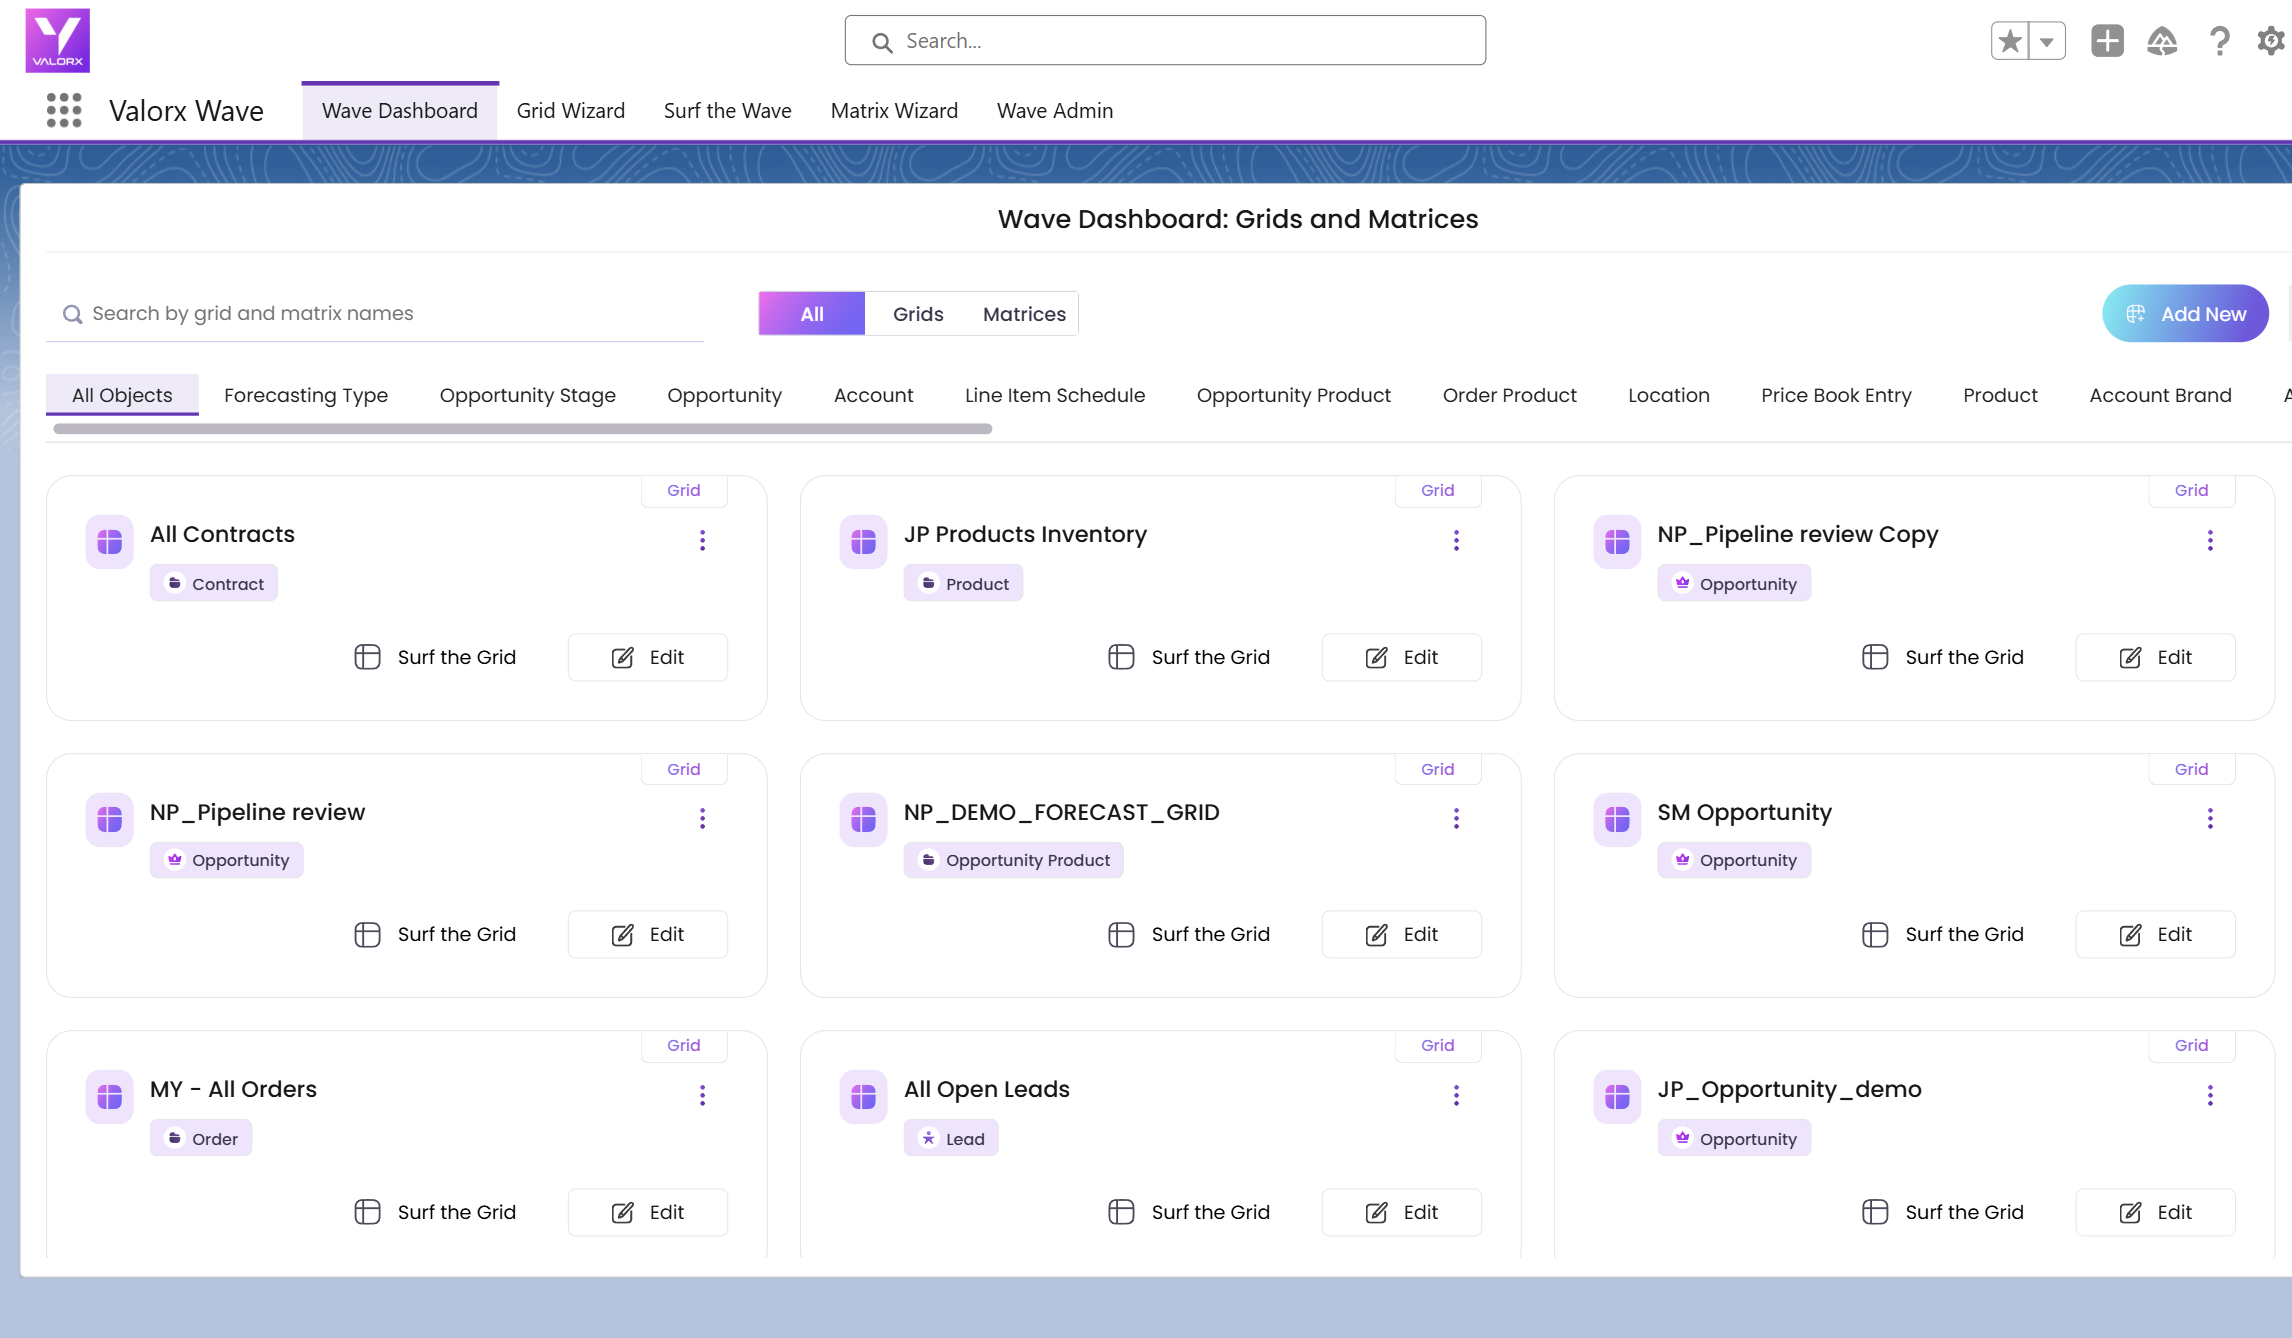Filter by the Opportunity object tab
This screenshot has width=2292, height=1338.
[x=725, y=395]
